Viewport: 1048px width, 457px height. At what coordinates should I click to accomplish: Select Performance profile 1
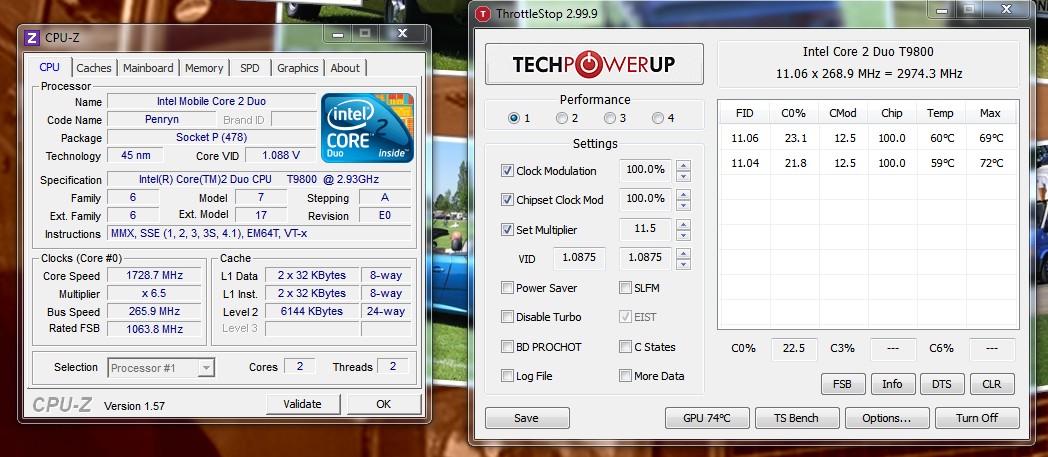point(513,118)
